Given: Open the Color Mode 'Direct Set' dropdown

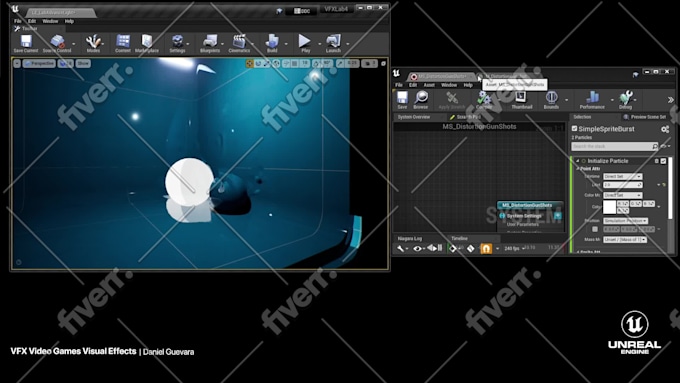Looking at the screenshot, I should coord(623,195).
